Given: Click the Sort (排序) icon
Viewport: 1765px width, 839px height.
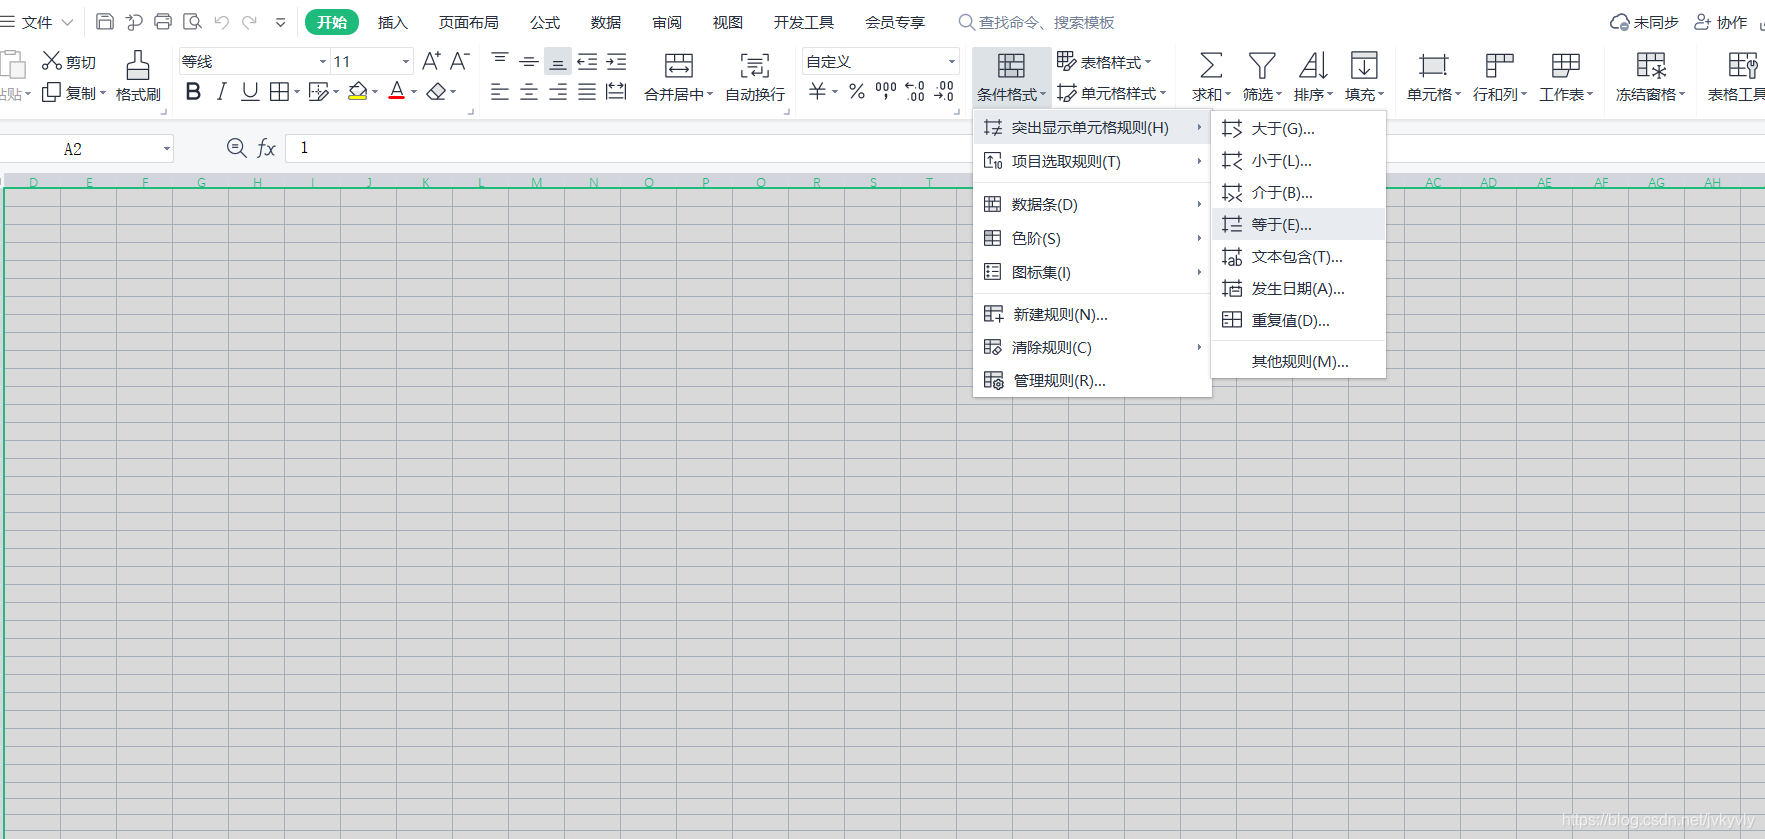Looking at the screenshot, I should point(1313,66).
